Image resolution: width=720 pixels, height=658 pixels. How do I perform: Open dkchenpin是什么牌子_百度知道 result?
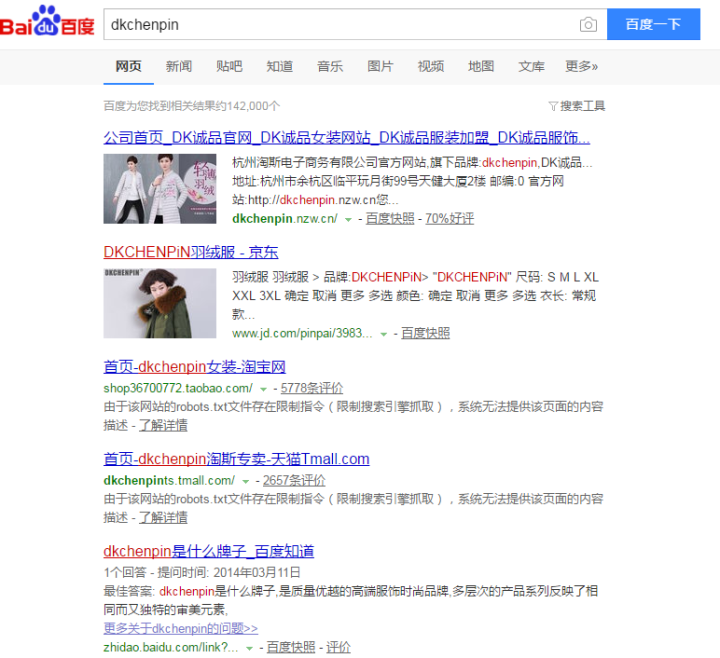click(208, 551)
